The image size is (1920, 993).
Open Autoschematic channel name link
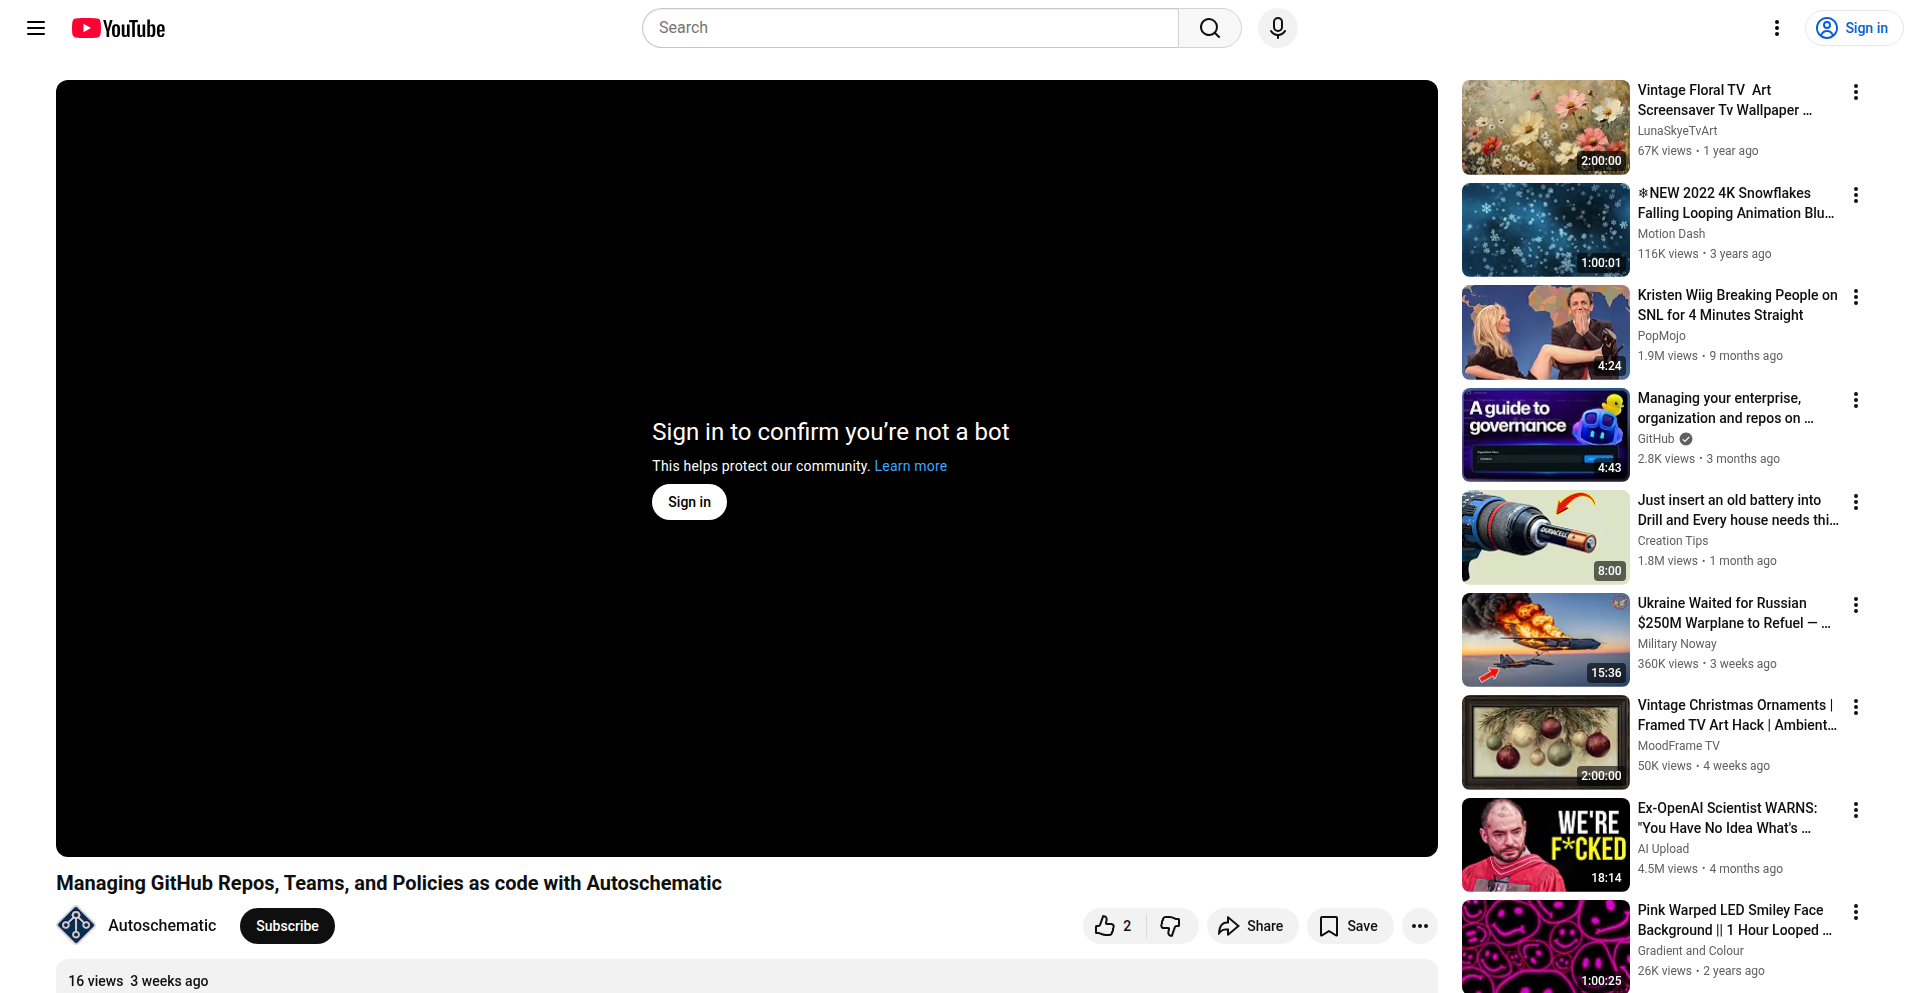pyautogui.click(x=162, y=926)
